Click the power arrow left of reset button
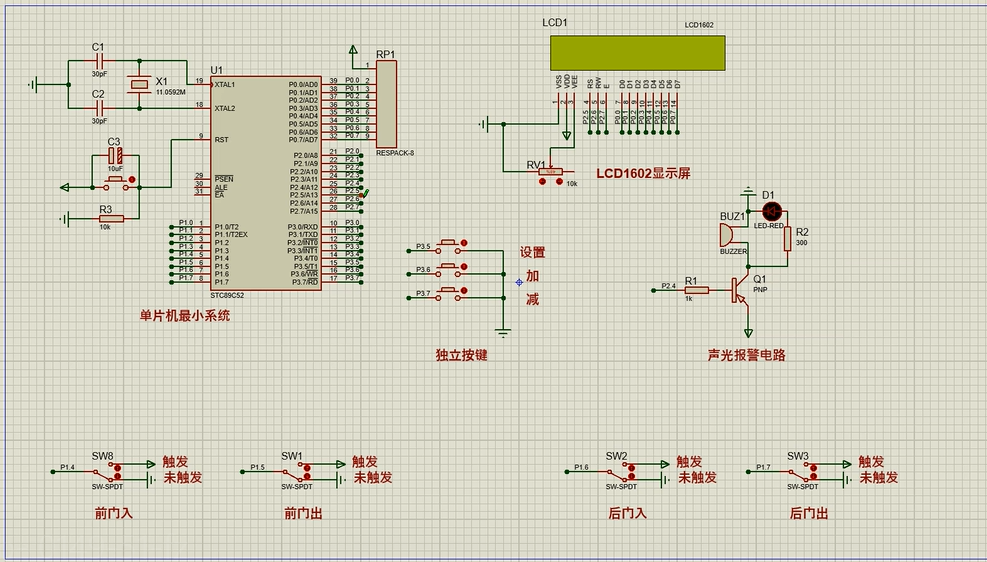Screen dimensions: 987x562 click(65, 187)
